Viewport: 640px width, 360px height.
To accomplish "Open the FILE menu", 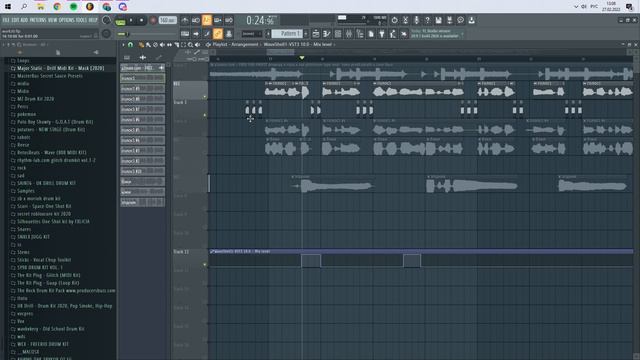I will (6, 20).
